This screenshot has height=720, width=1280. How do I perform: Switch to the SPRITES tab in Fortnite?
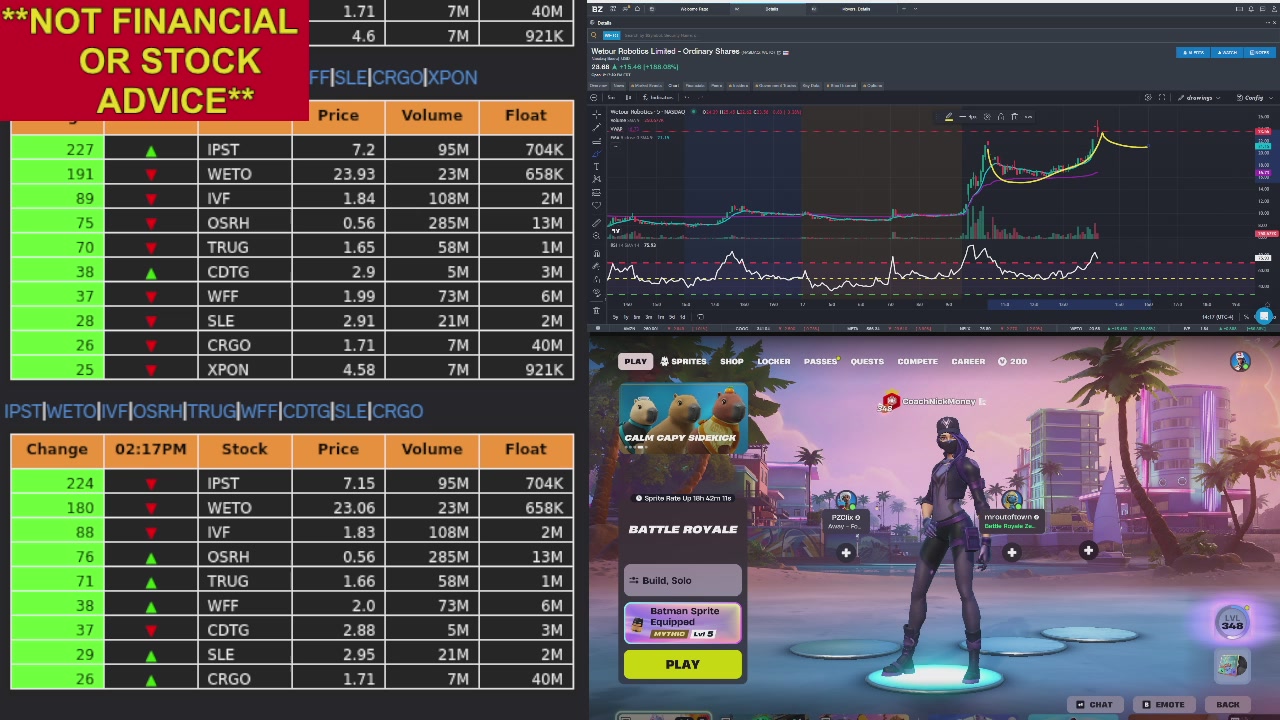tap(684, 361)
